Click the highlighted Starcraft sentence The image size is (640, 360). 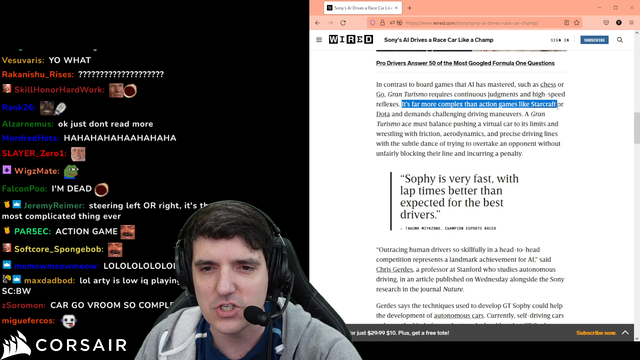(x=479, y=104)
